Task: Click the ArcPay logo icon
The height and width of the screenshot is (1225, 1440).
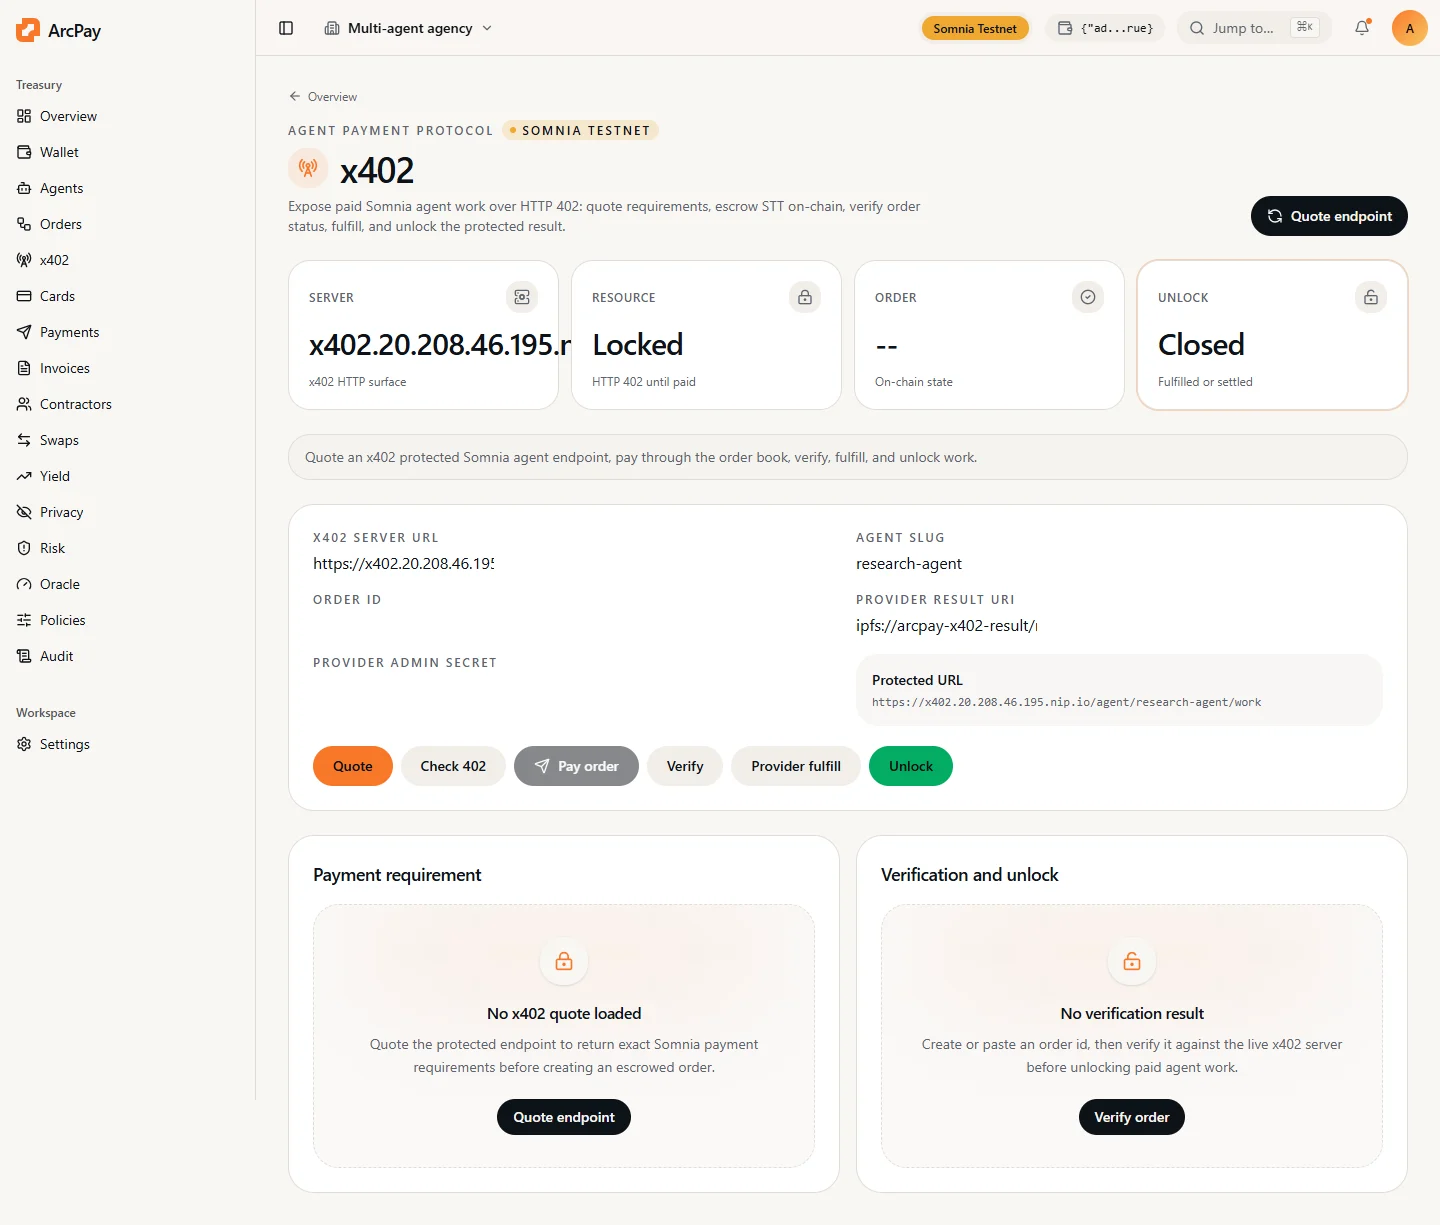Action: point(28,30)
